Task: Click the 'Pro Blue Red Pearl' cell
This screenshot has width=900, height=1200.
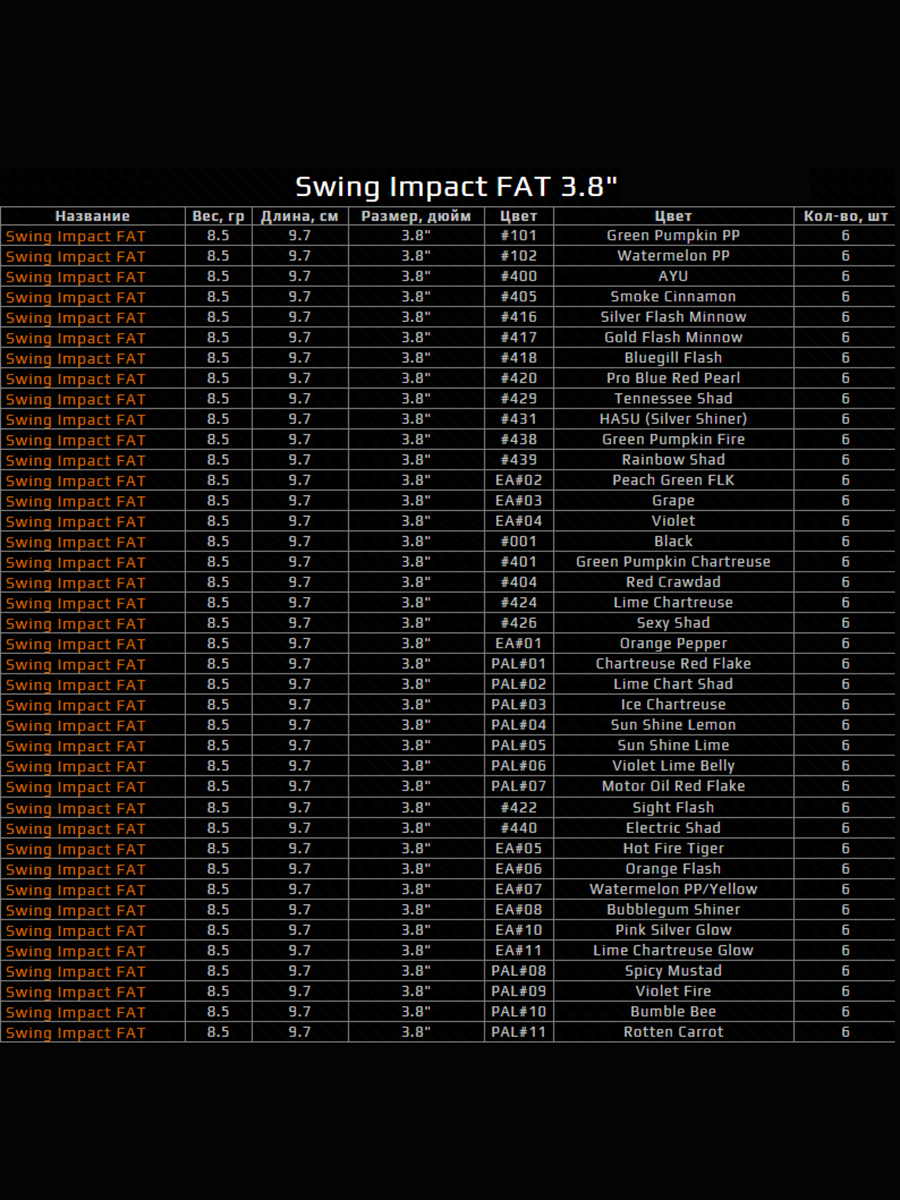Action: (x=674, y=379)
